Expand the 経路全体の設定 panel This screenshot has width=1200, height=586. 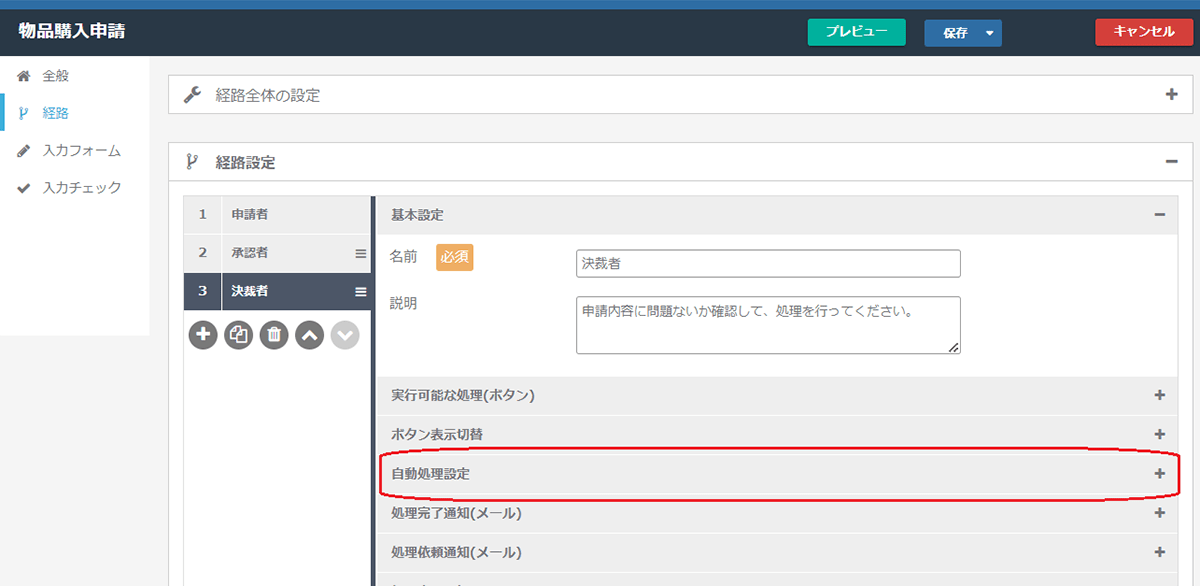point(1171,95)
